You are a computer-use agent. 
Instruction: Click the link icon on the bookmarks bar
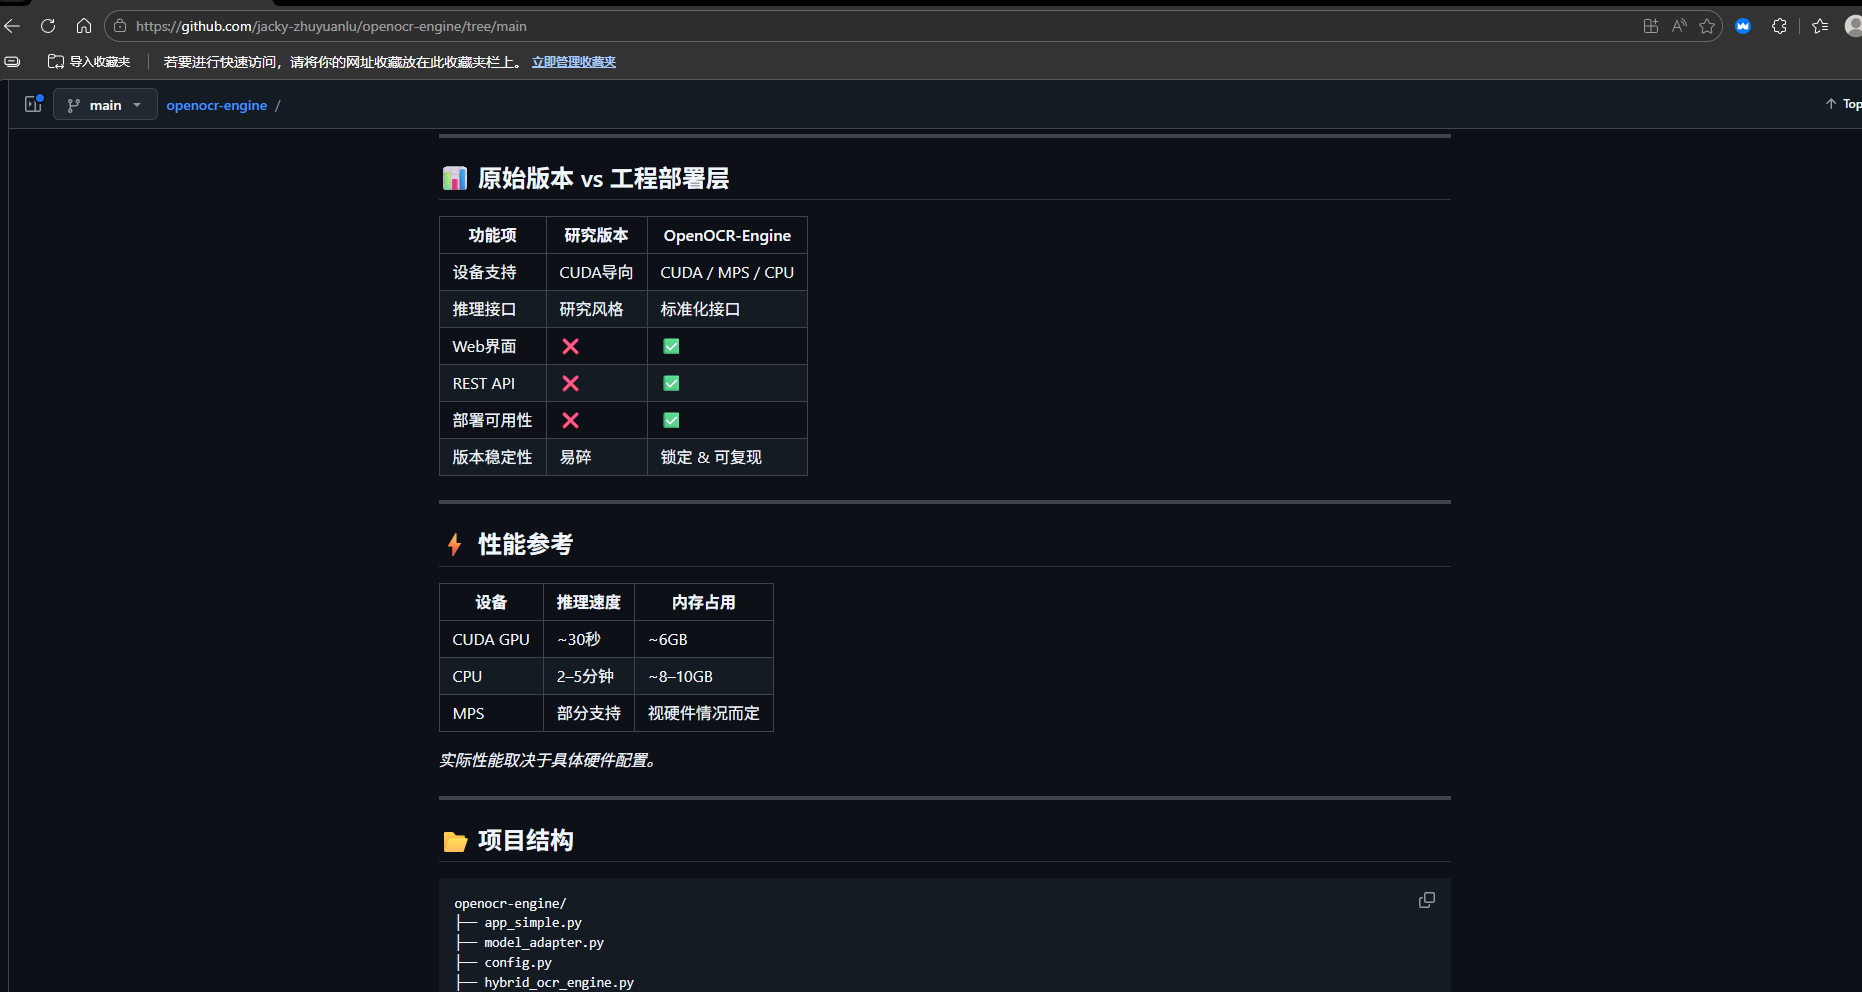(12, 62)
